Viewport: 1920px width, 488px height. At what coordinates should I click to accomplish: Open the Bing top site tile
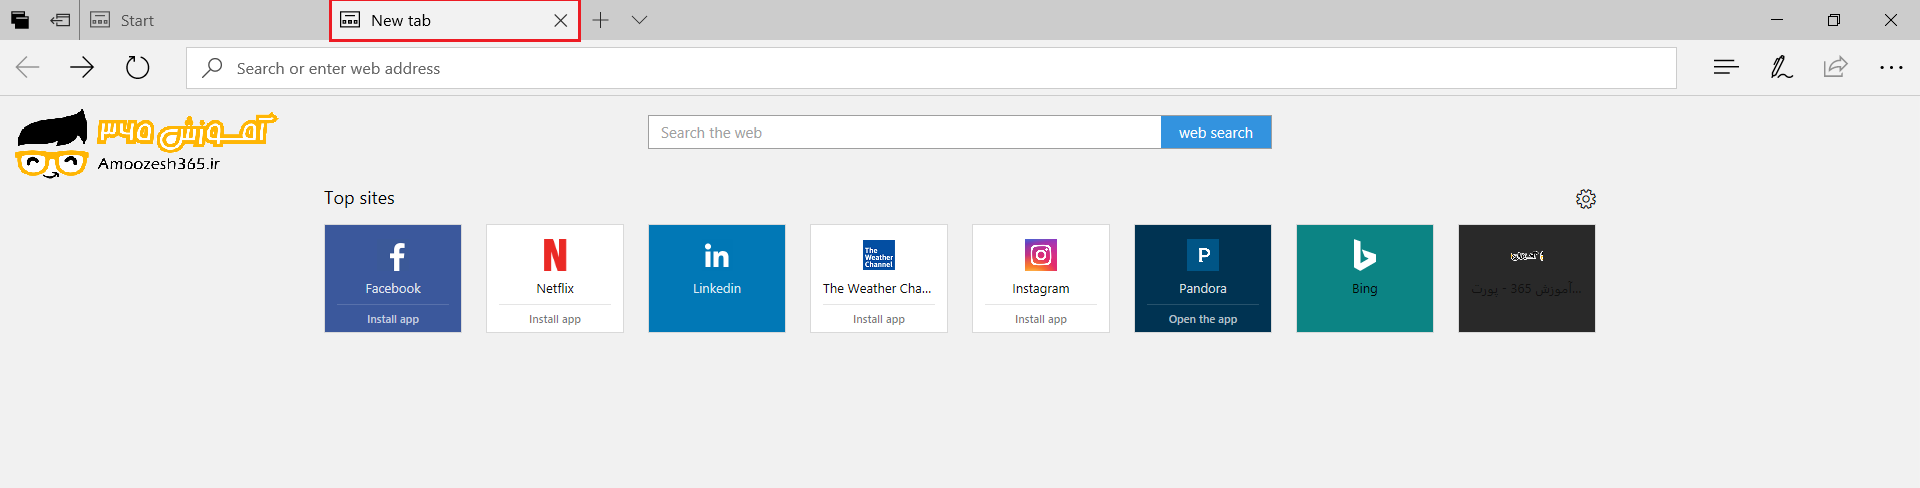tap(1365, 278)
